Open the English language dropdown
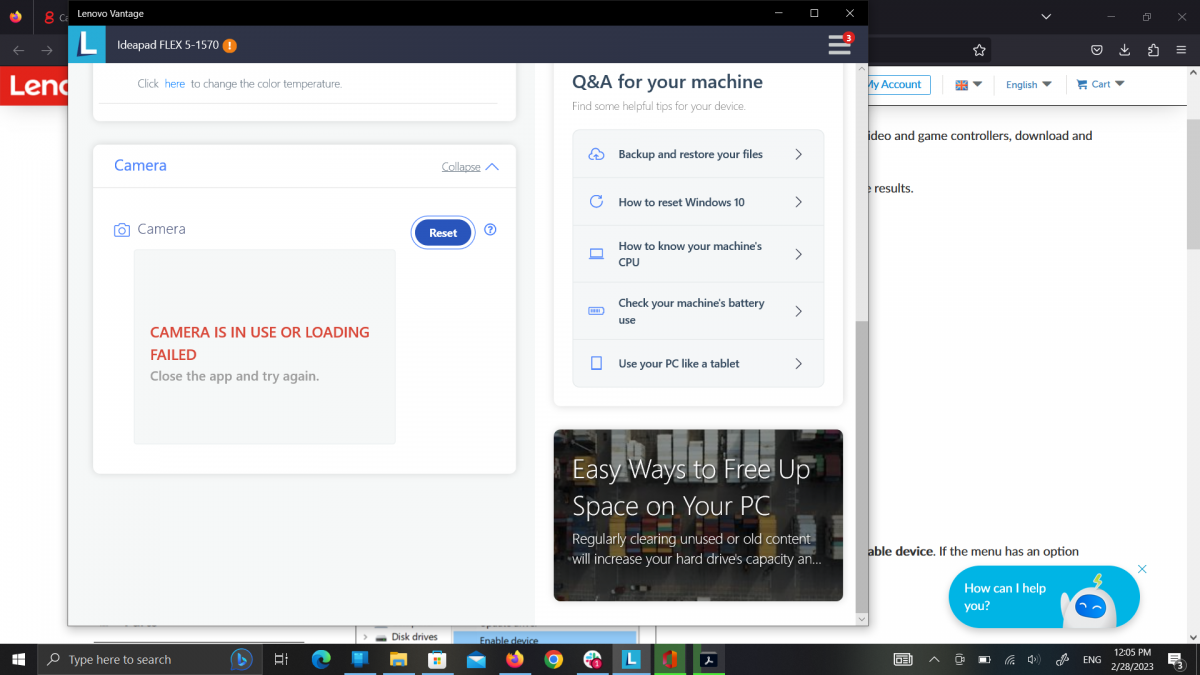Viewport: 1200px width, 675px height. click(x=1028, y=85)
